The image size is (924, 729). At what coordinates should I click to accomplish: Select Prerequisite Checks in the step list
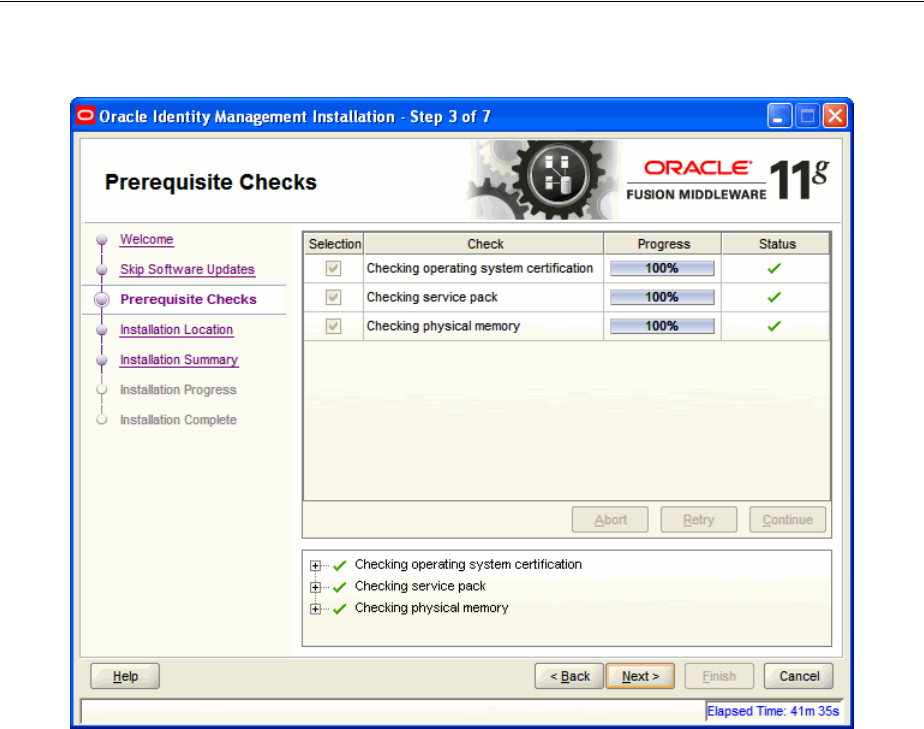pos(189,299)
